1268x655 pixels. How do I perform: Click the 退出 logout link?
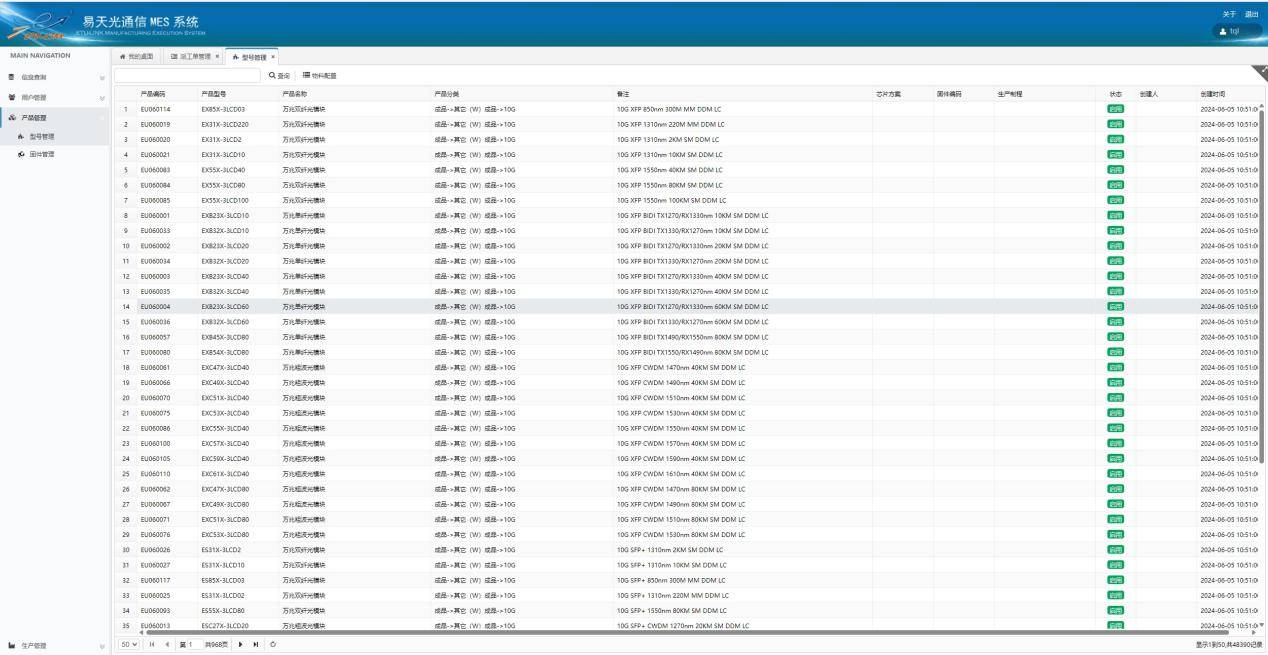point(1251,15)
